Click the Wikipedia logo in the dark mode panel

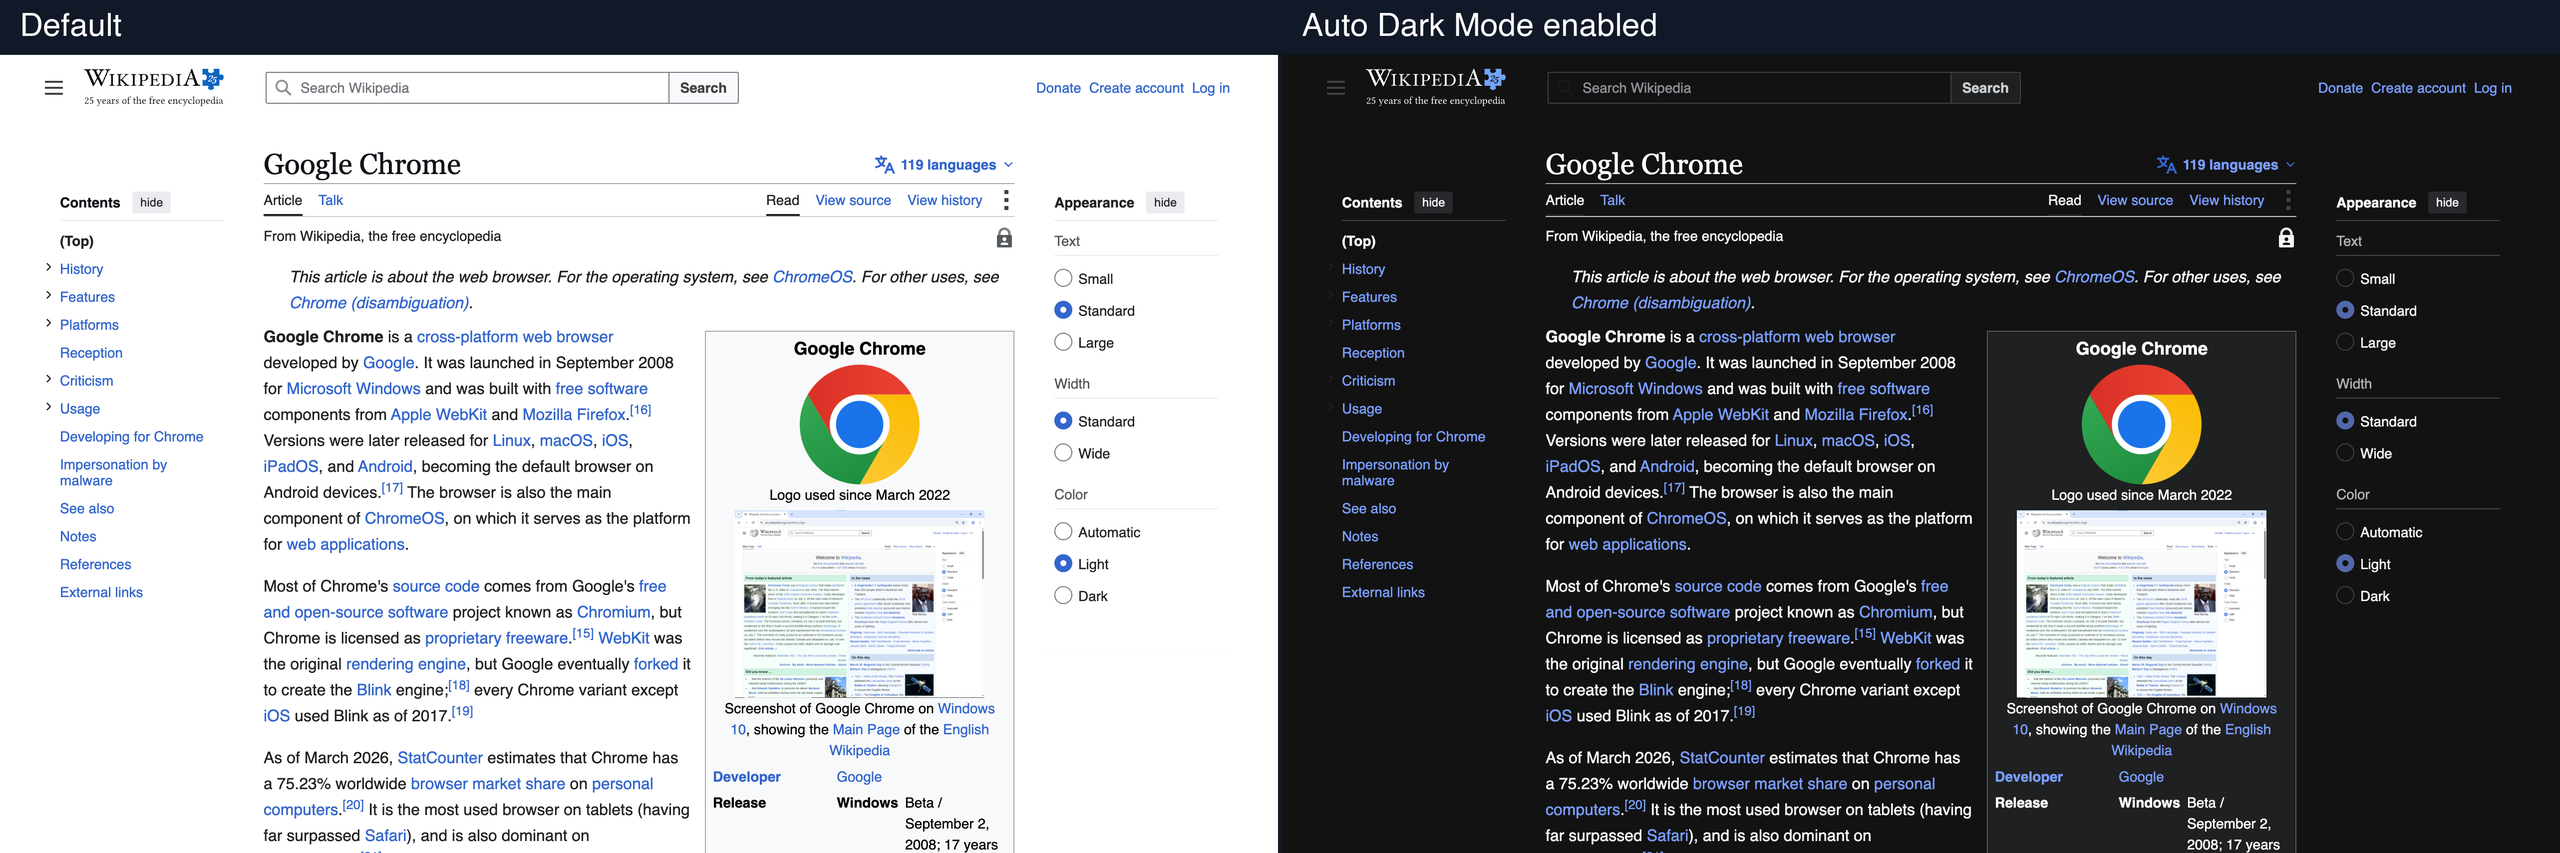(1436, 86)
